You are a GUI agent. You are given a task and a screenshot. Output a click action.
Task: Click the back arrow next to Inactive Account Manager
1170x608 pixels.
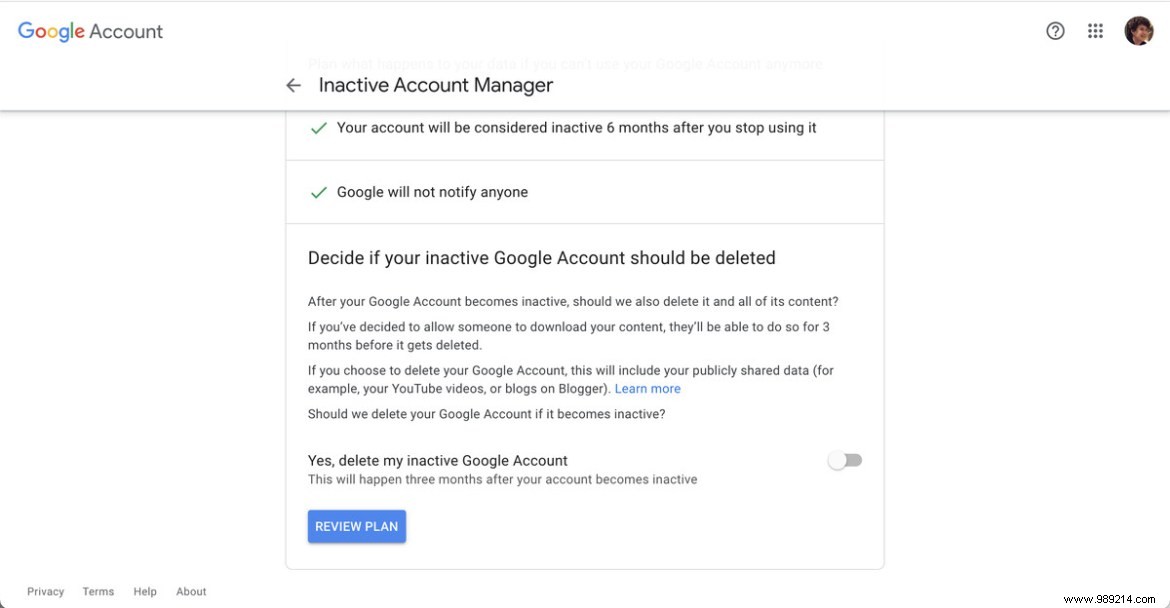click(293, 85)
